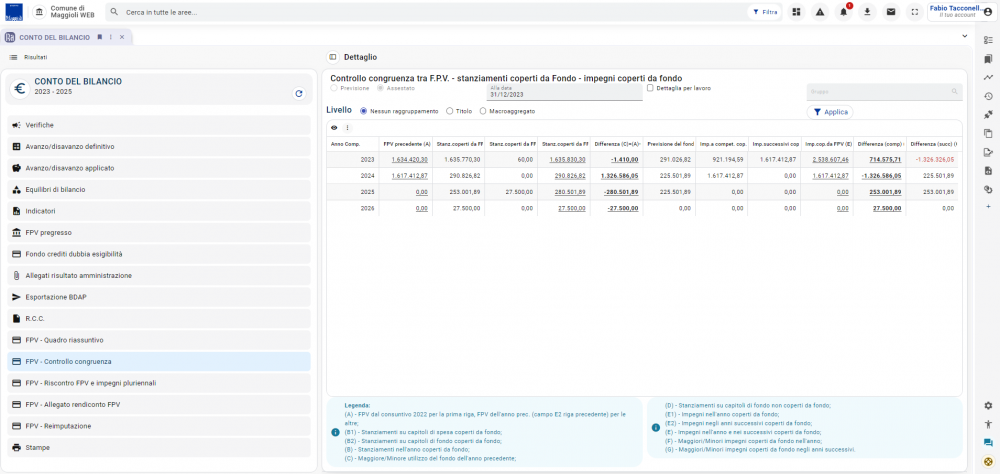Click the pin icon in right sidebar

pos(989,115)
